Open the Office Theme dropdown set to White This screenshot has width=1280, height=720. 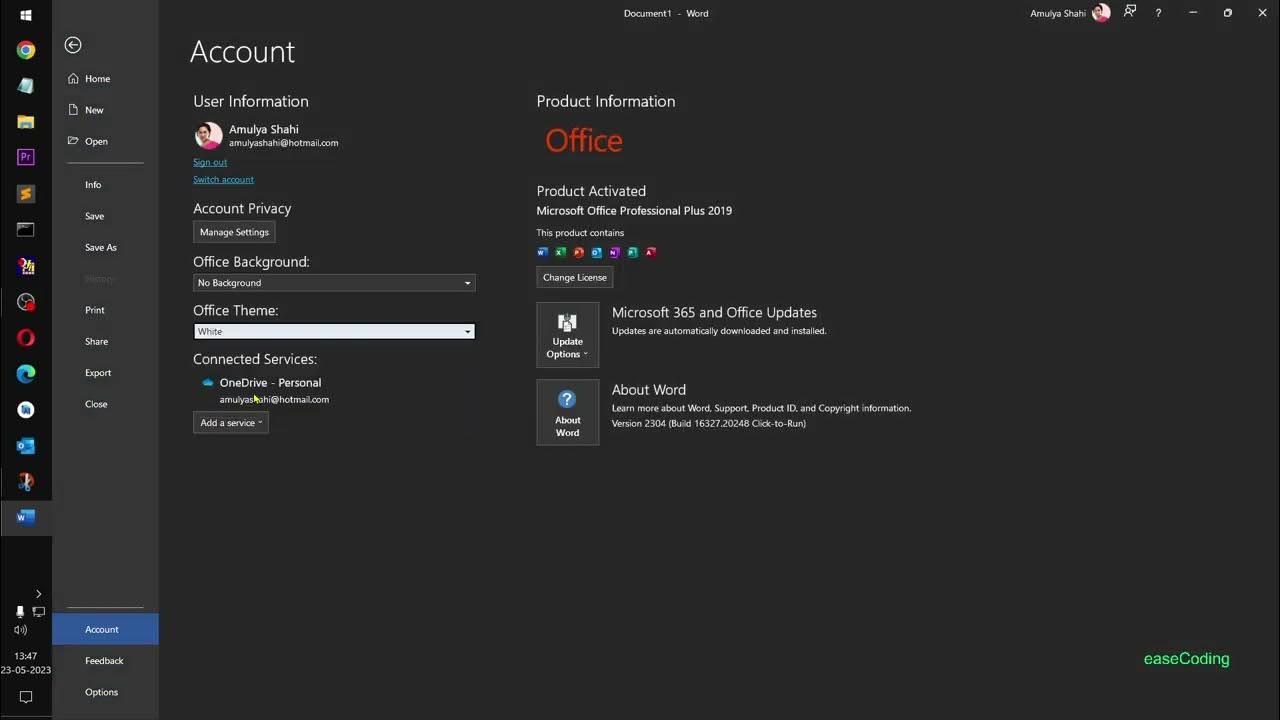point(334,331)
